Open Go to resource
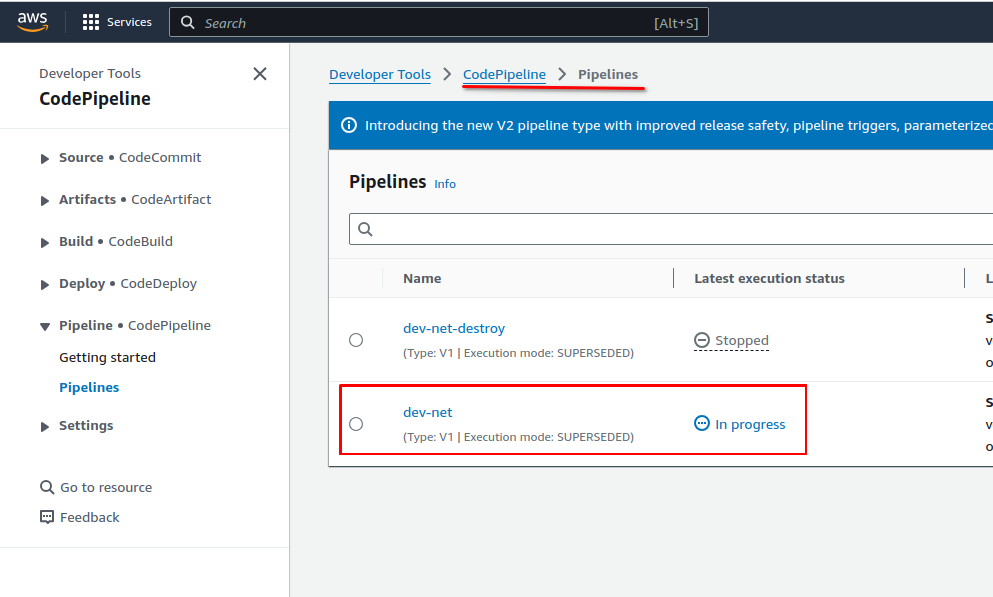Image resolution: width=993 pixels, height=597 pixels. pyautogui.click(x=106, y=487)
